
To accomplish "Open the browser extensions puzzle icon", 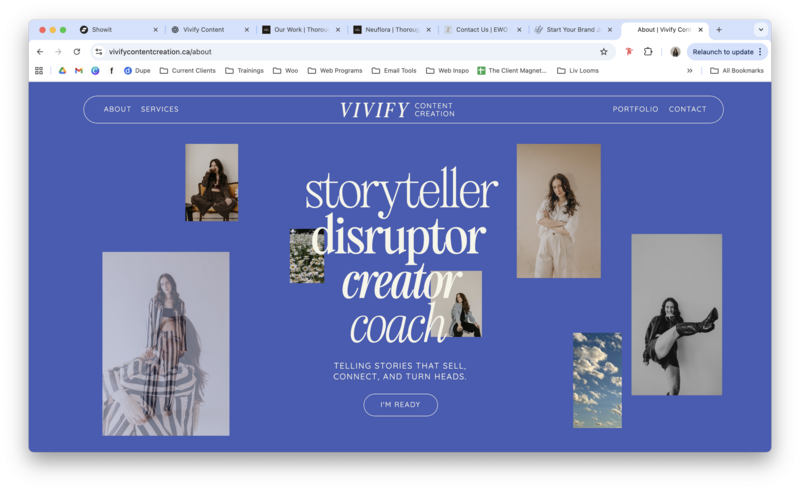I will click(x=648, y=52).
